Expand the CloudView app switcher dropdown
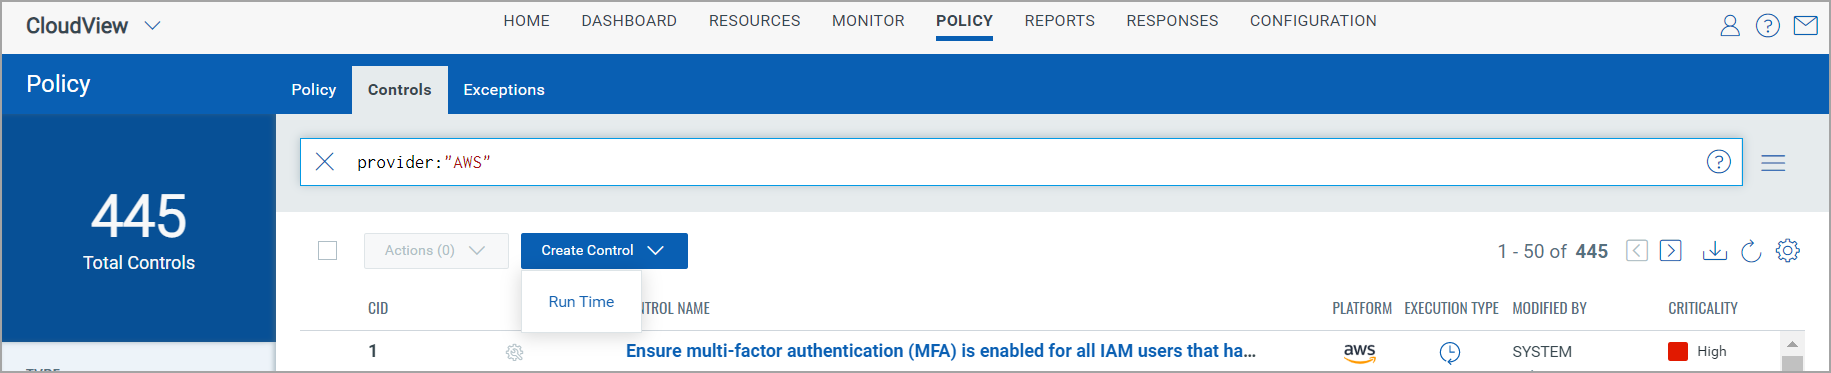The height and width of the screenshot is (373, 1831). click(153, 26)
